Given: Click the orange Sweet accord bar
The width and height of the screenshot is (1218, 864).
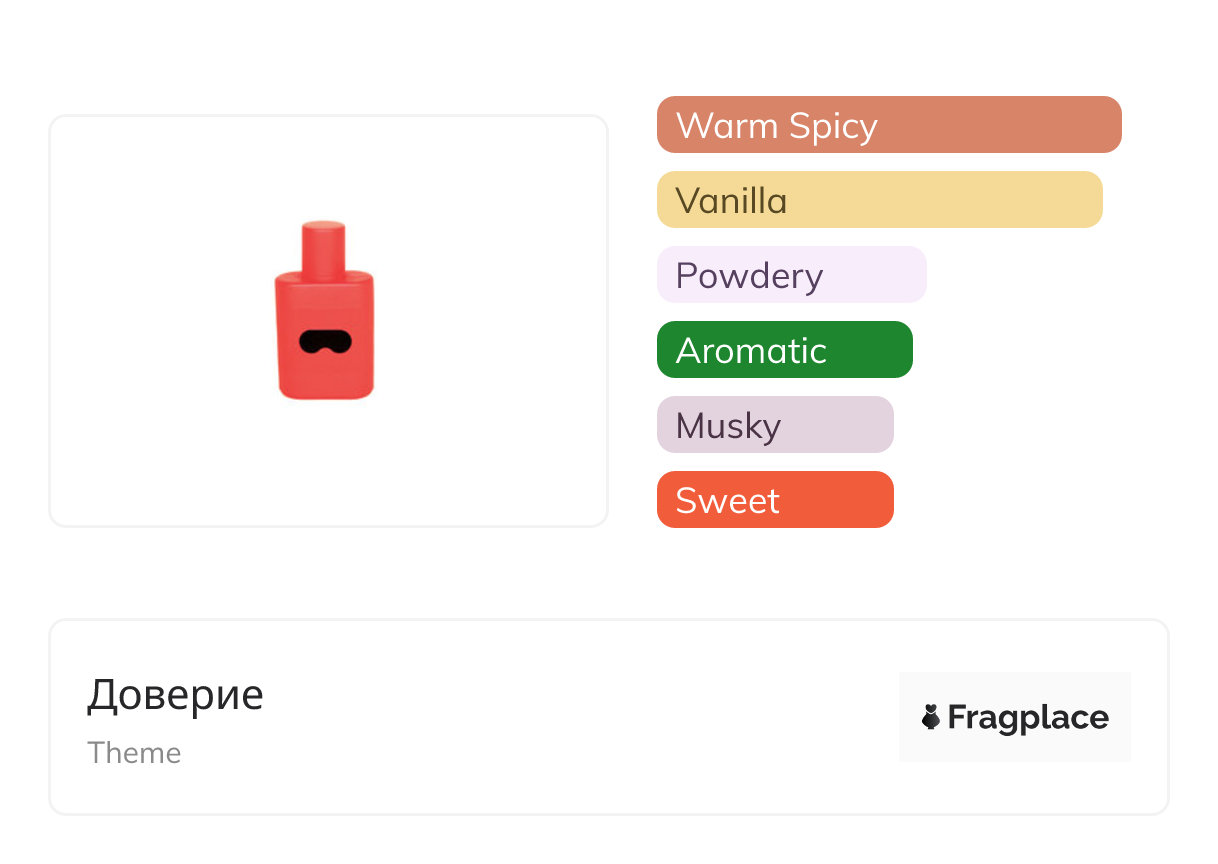Looking at the screenshot, I should coord(774,500).
